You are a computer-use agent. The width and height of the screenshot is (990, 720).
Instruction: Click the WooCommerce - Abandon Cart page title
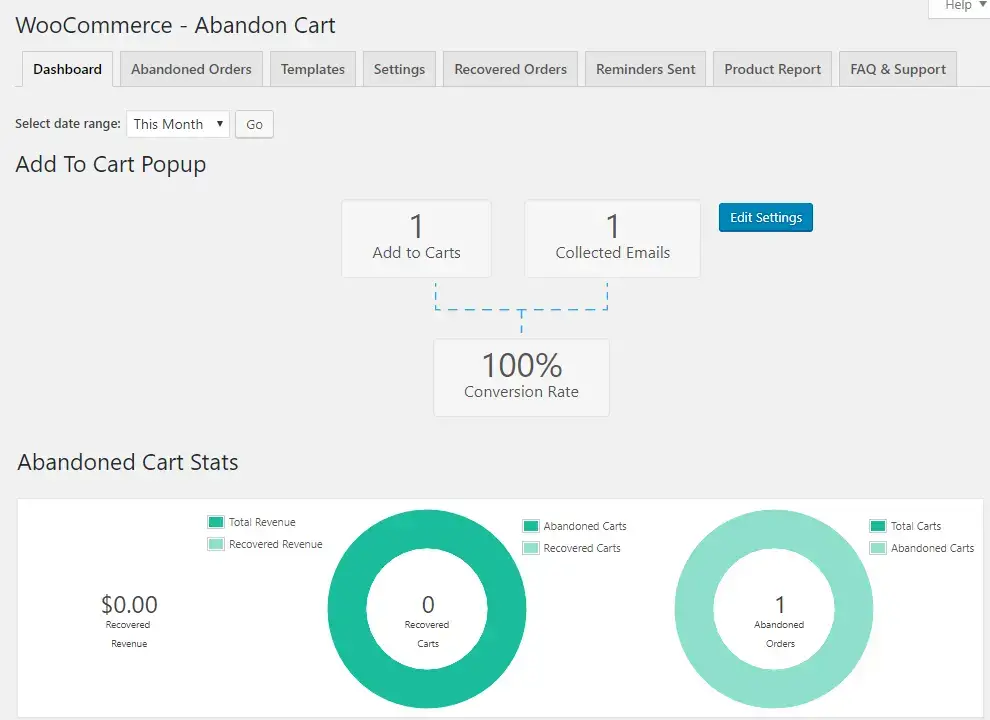tap(176, 25)
